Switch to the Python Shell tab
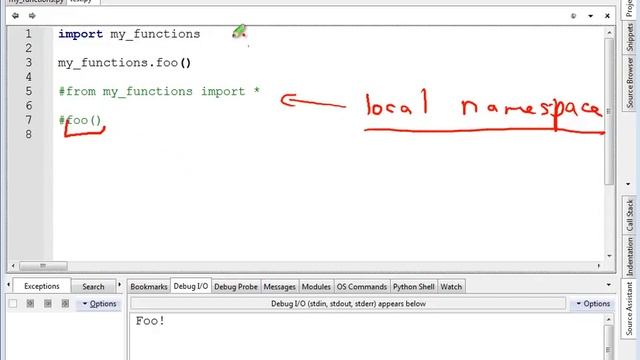The height and width of the screenshot is (360, 640). (x=413, y=287)
